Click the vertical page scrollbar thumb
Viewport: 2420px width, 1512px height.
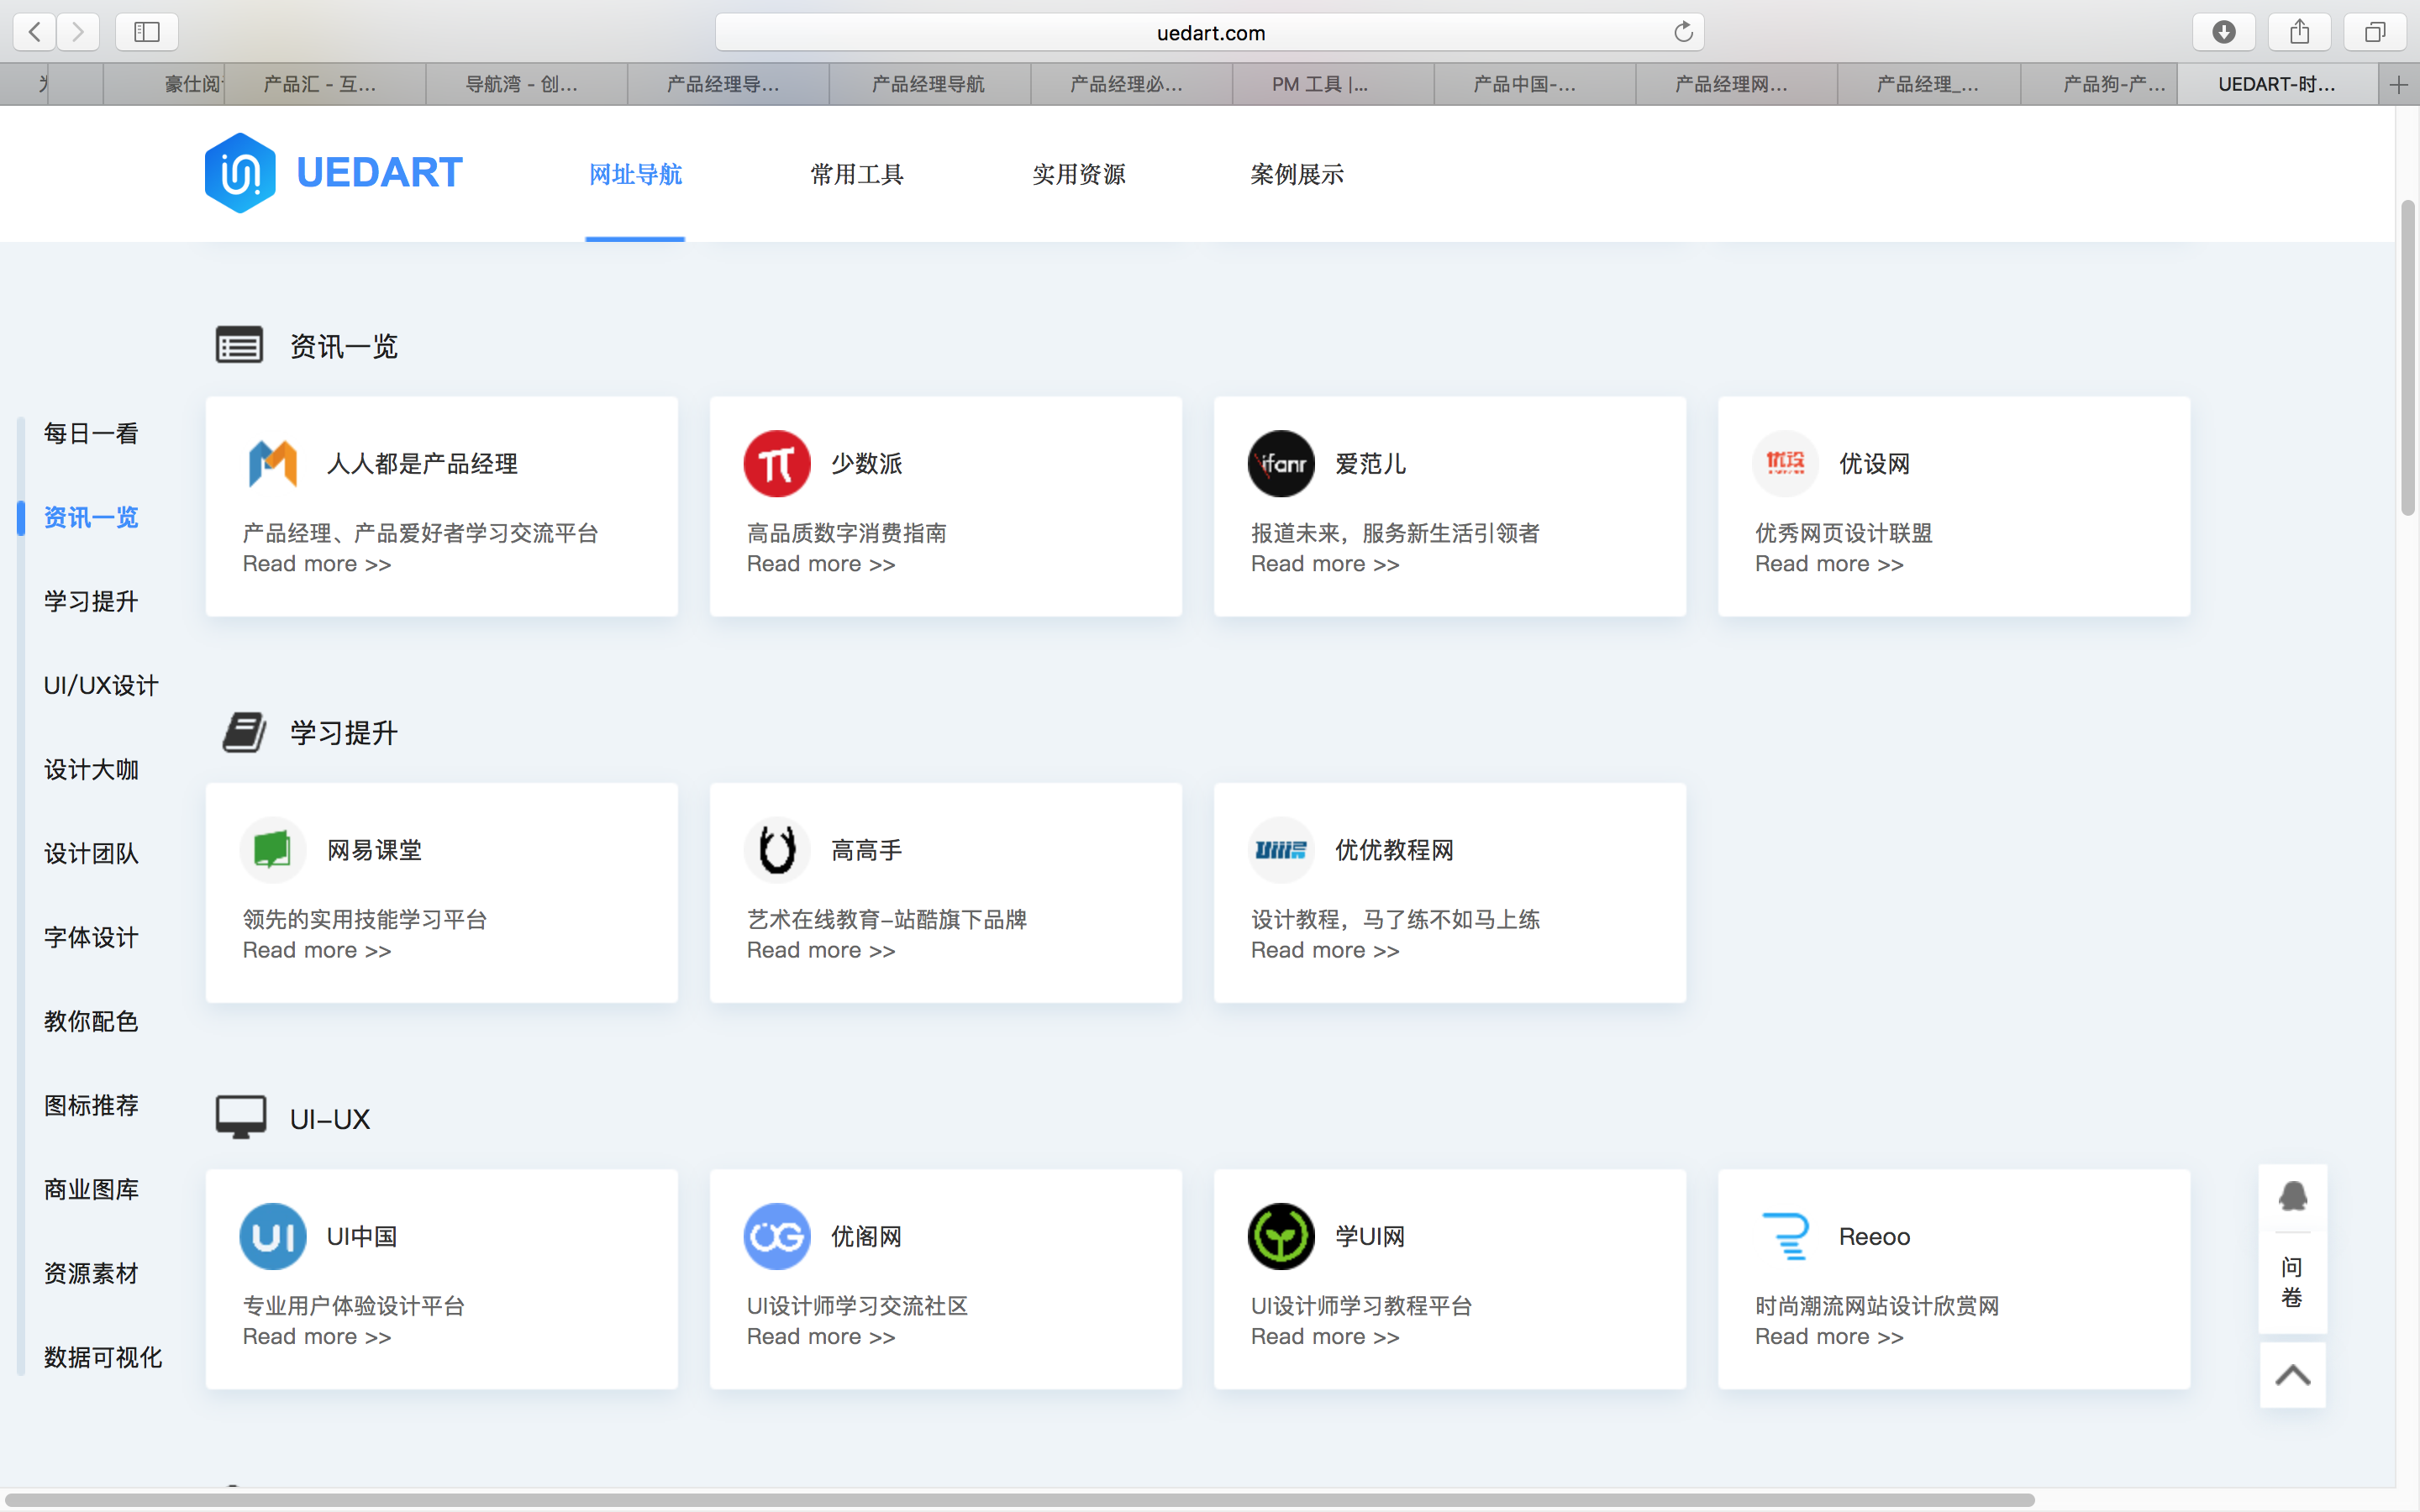(x=2407, y=358)
